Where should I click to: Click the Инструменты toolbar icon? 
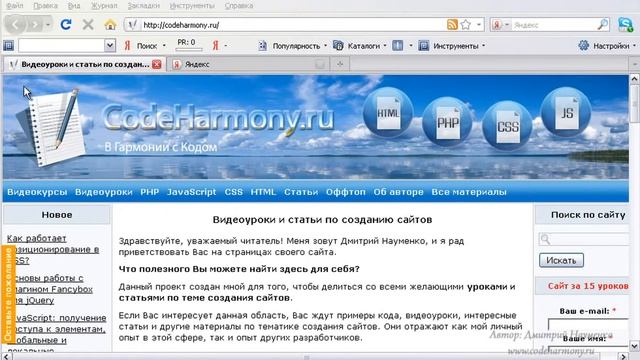pos(424,46)
